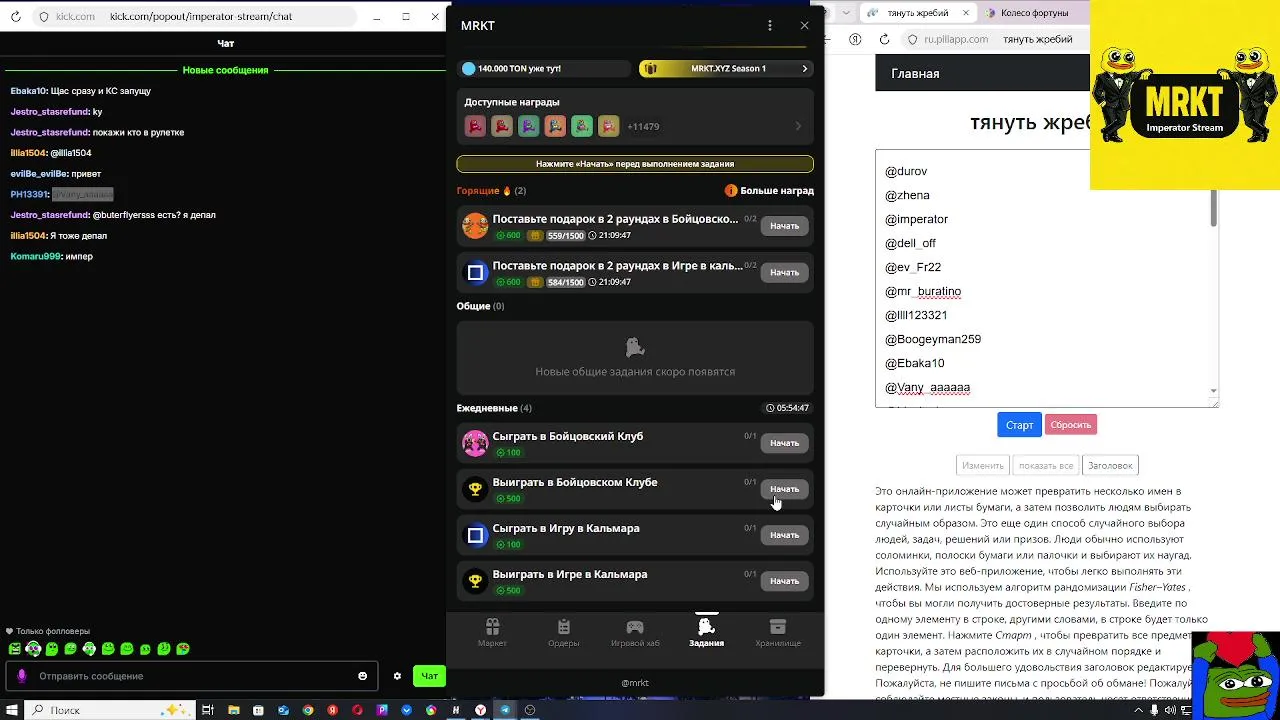This screenshot has height=720, width=1280.
Task: Open Больше наград info link
Action: (769, 190)
